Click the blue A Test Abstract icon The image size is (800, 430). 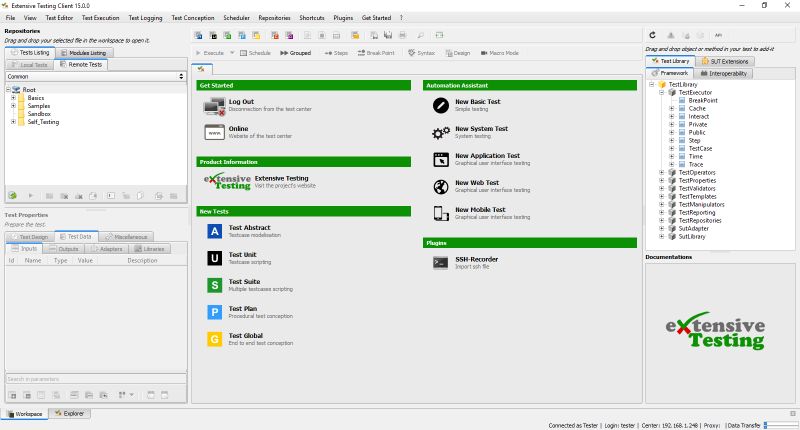[214, 231]
